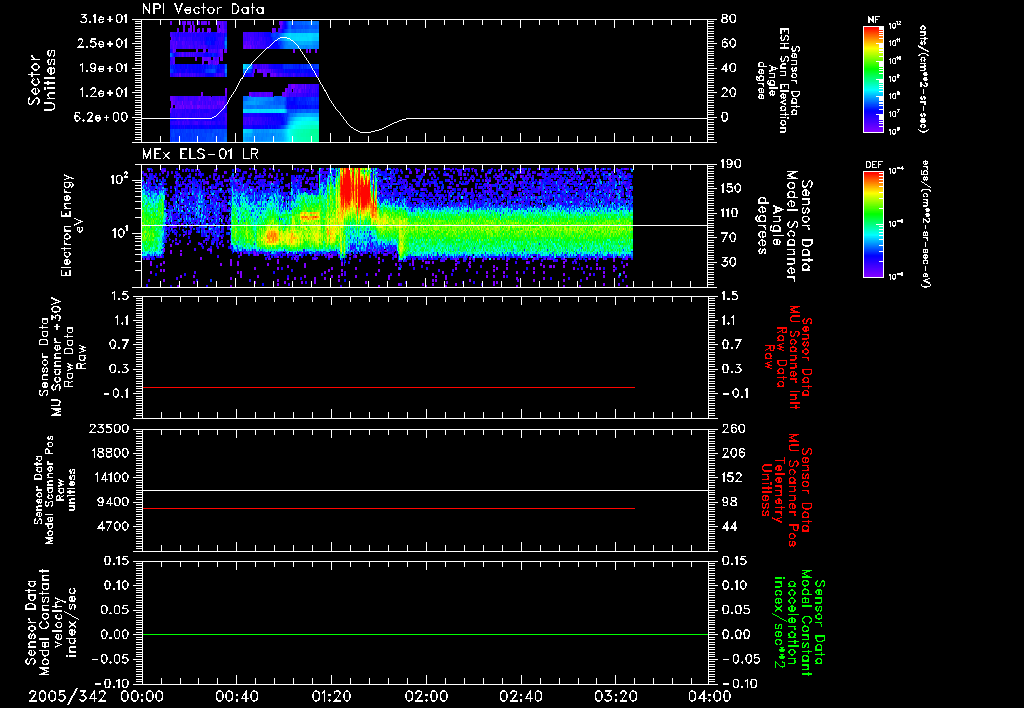Click the "9400" scanner position tick
This screenshot has width=1024, height=708.
(x=113, y=502)
